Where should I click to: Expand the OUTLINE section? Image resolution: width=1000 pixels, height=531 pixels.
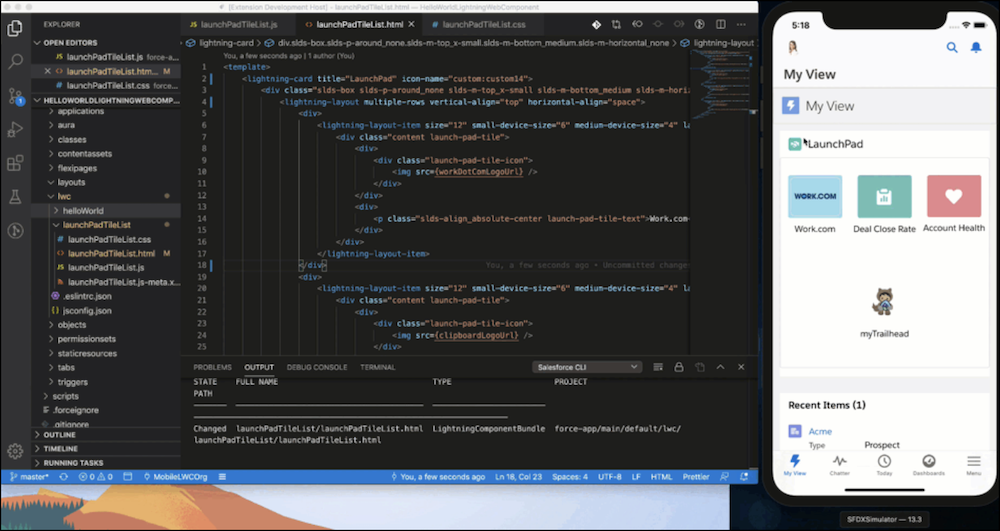click(x=60, y=435)
